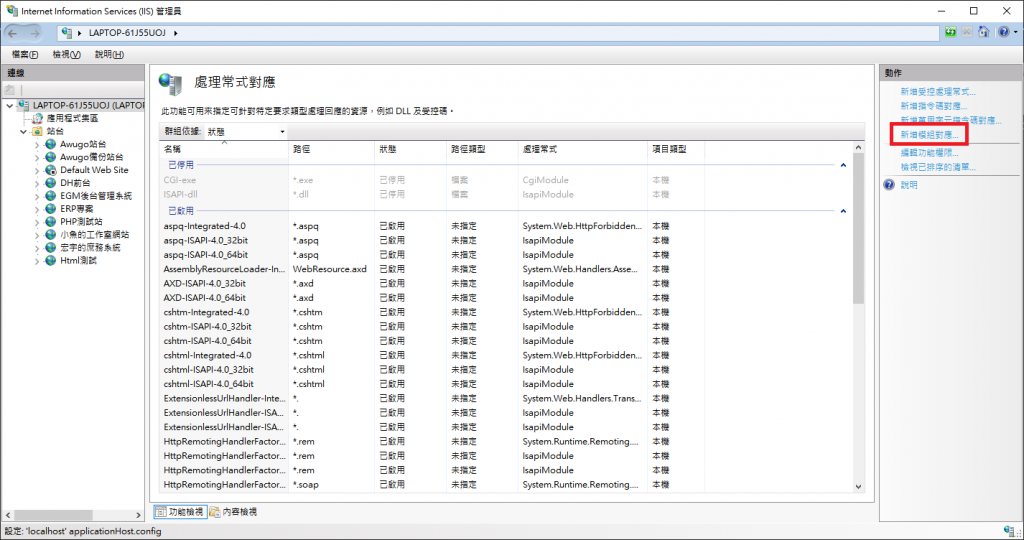Click the globe icon of 小魚的工作室網站
Screen dimensions: 1024x540
coord(50,234)
